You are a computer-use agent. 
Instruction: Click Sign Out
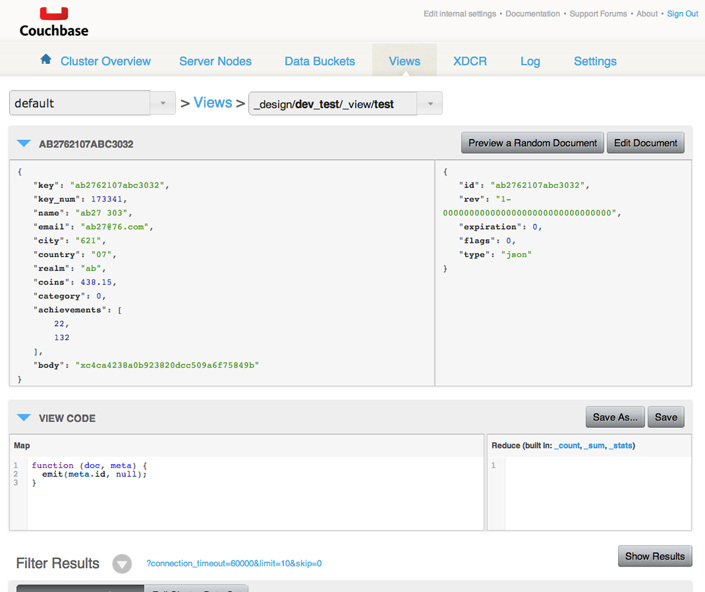coord(682,14)
